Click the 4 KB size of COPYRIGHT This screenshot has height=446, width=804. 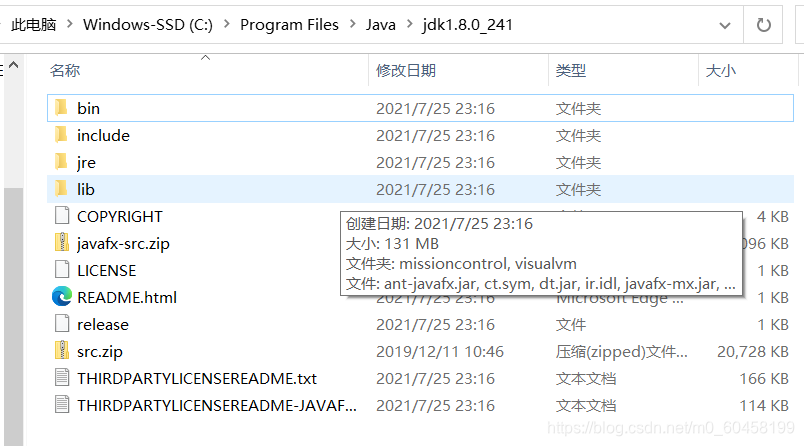point(772,216)
